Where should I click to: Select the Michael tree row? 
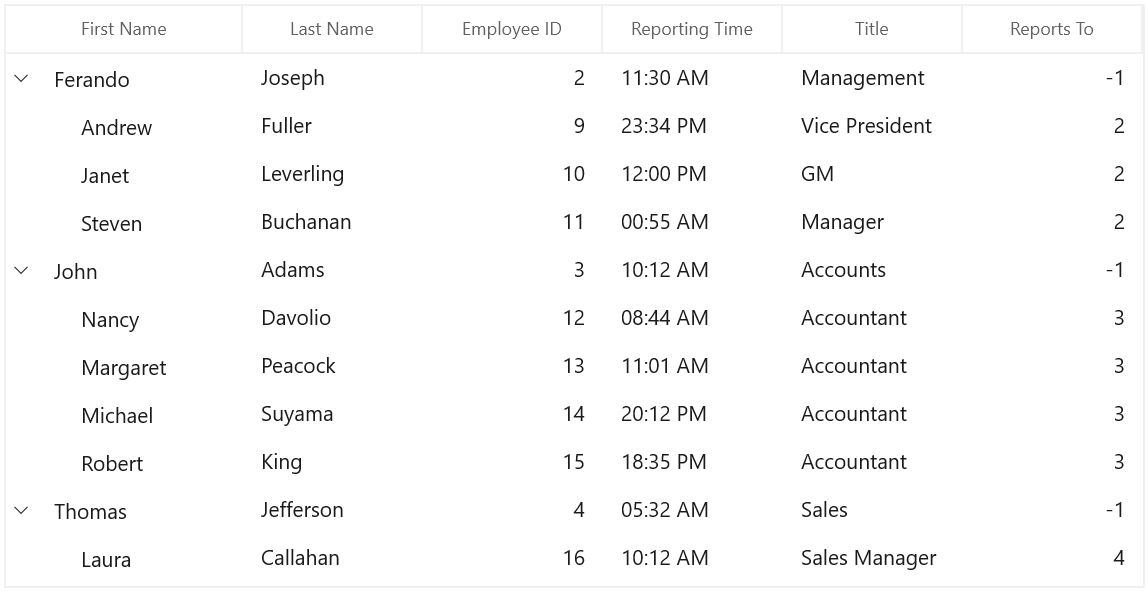[574, 414]
